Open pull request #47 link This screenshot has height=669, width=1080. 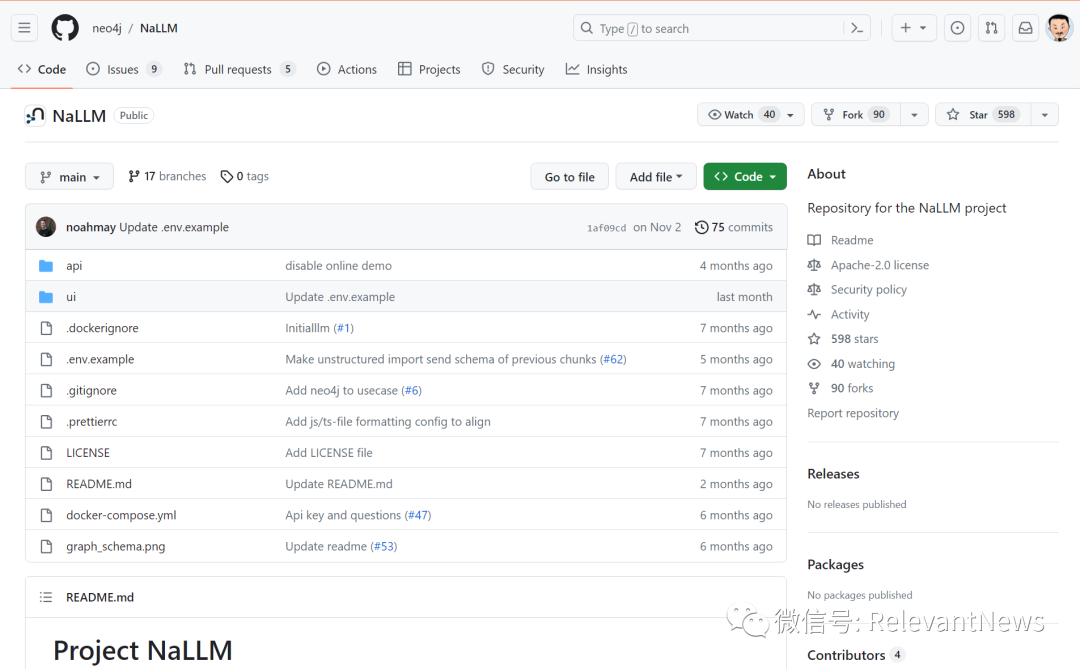coord(418,515)
